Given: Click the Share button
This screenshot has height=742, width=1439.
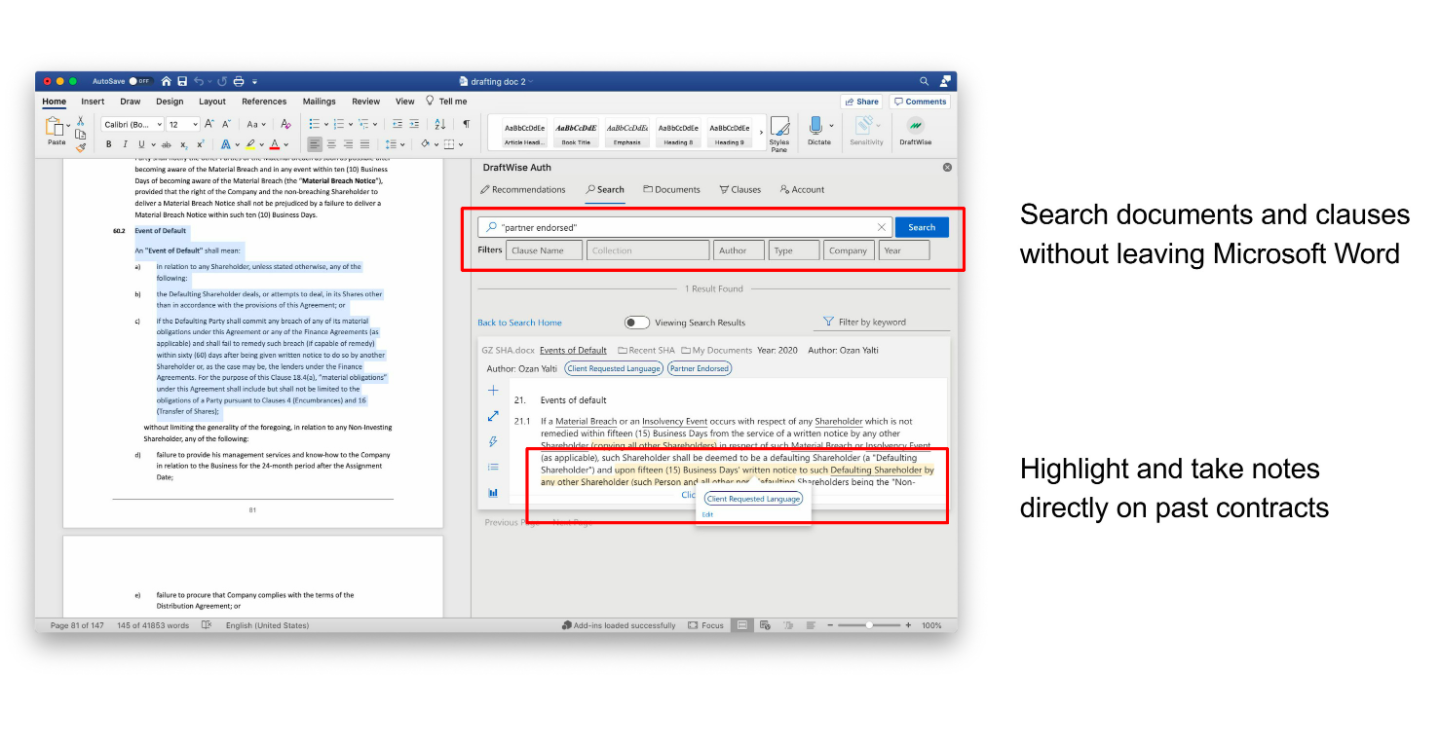Looking at the screenshot, I should (862, 101).
